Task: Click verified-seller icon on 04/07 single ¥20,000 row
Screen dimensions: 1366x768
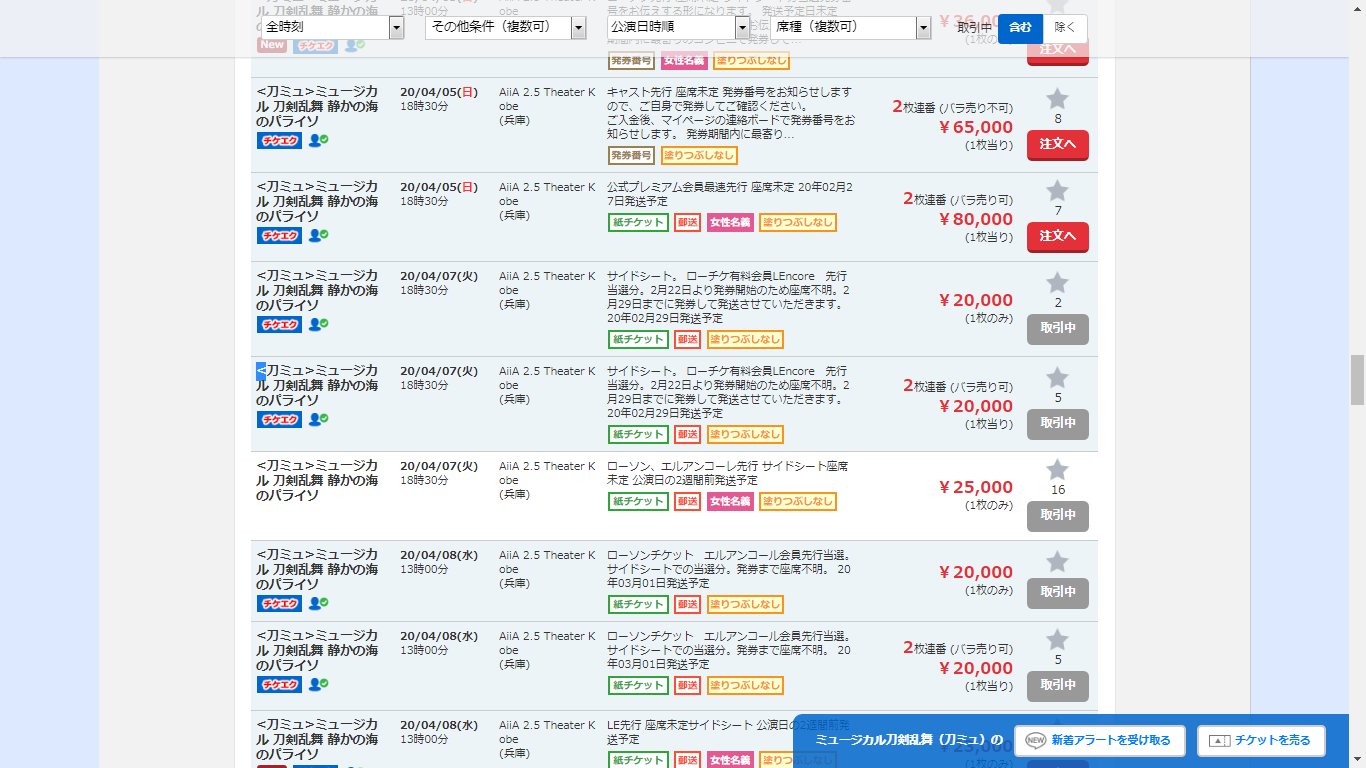Action: click(318, 324)
